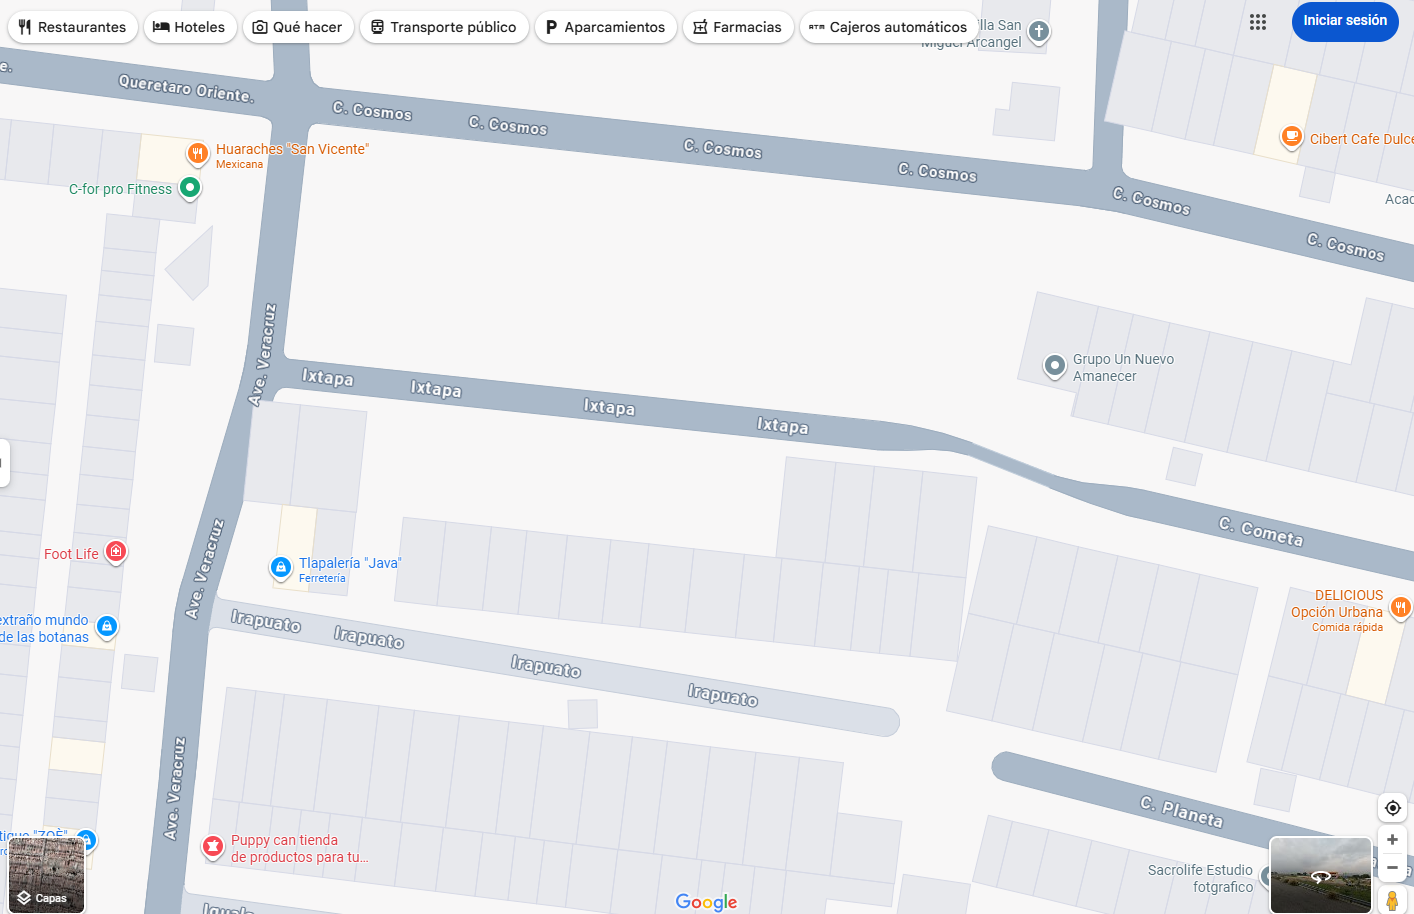
Task: Open Foot Life medical pin
Action: [116, 552]
